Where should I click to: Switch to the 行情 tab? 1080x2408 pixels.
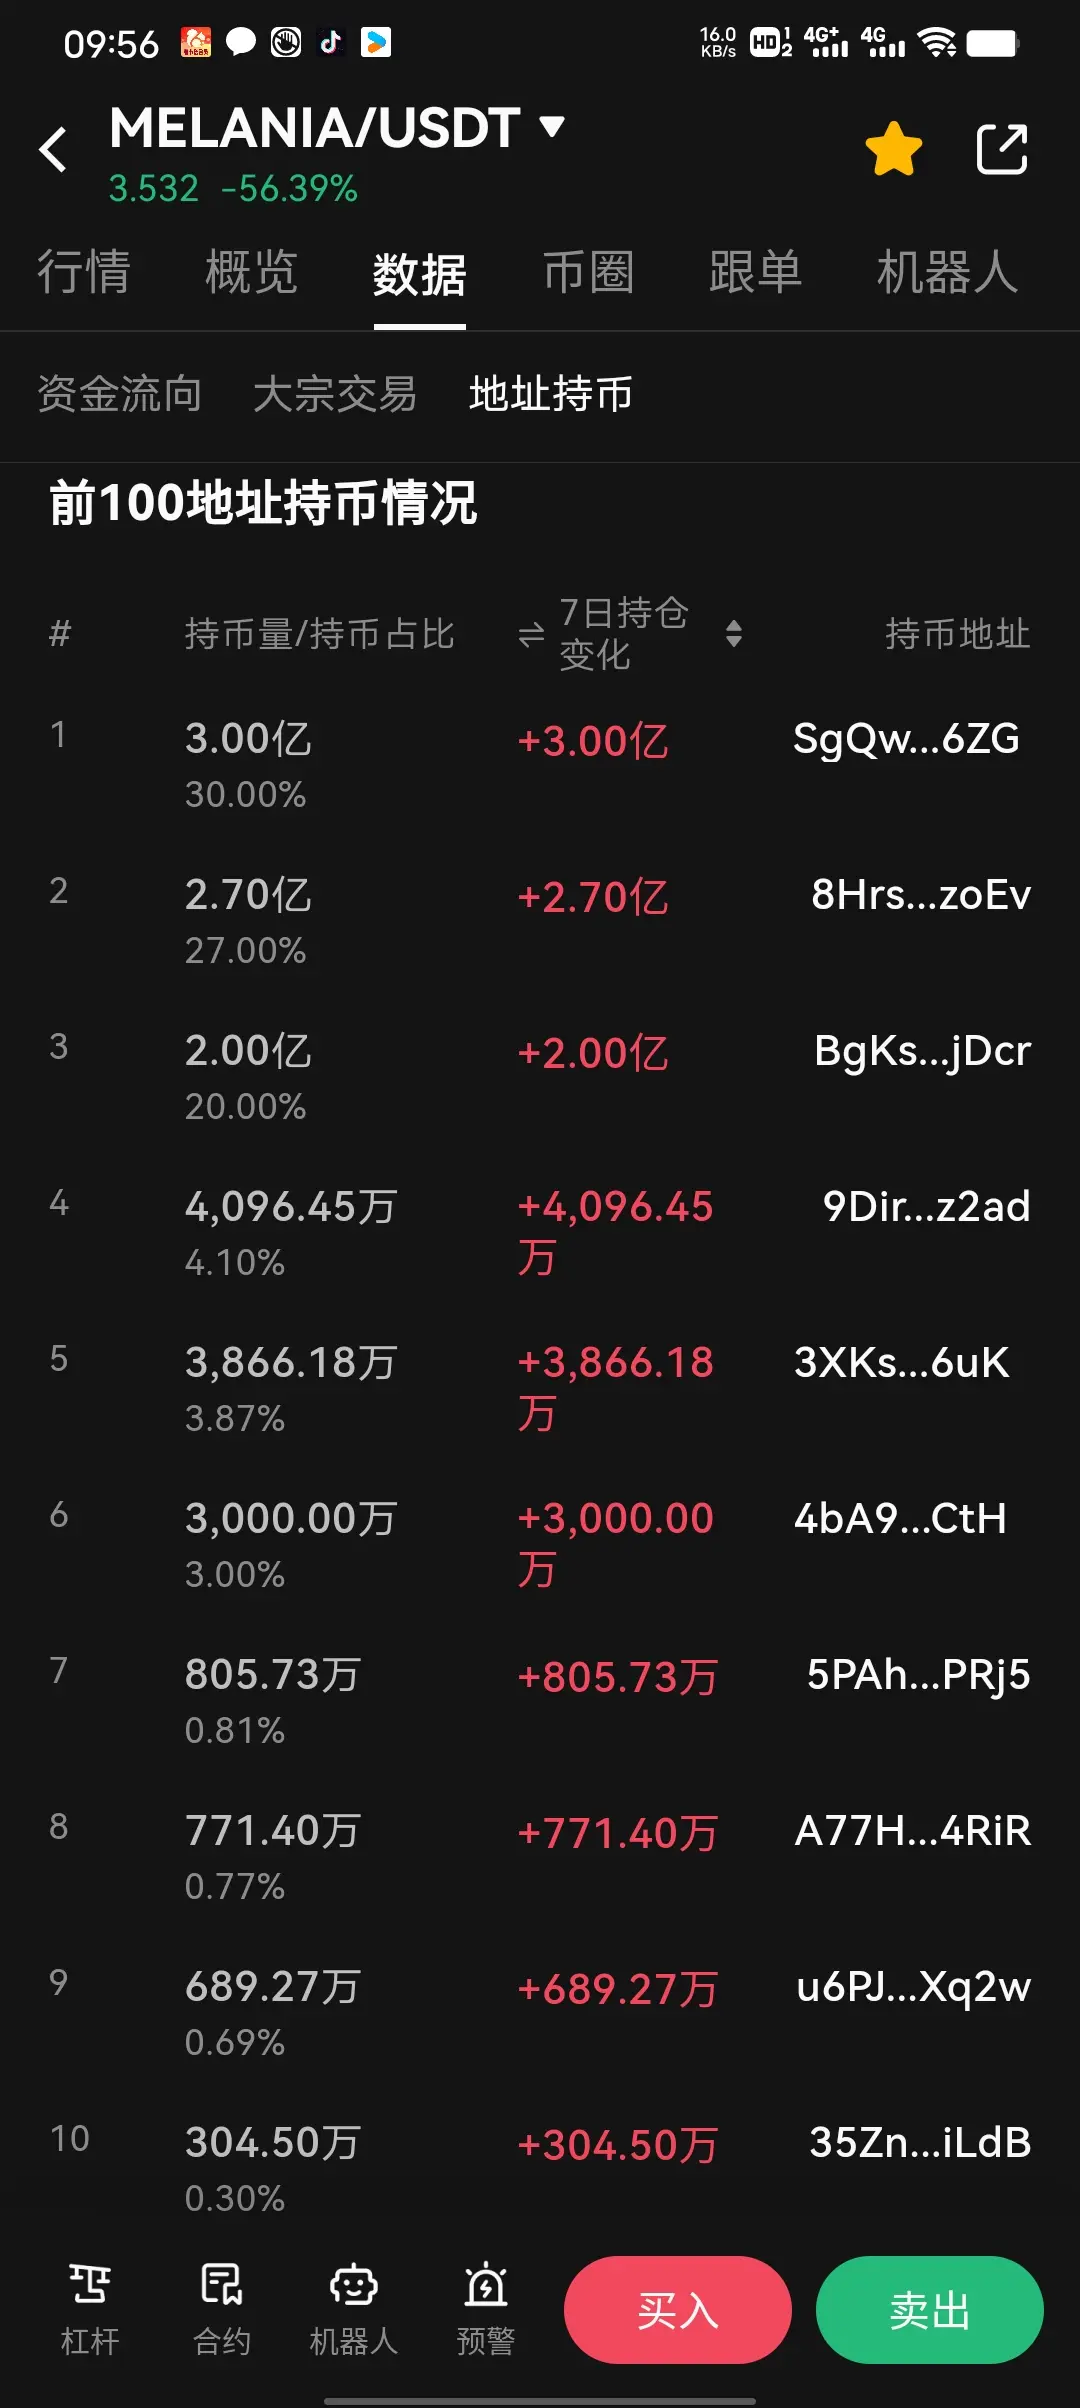coord(84,272)
